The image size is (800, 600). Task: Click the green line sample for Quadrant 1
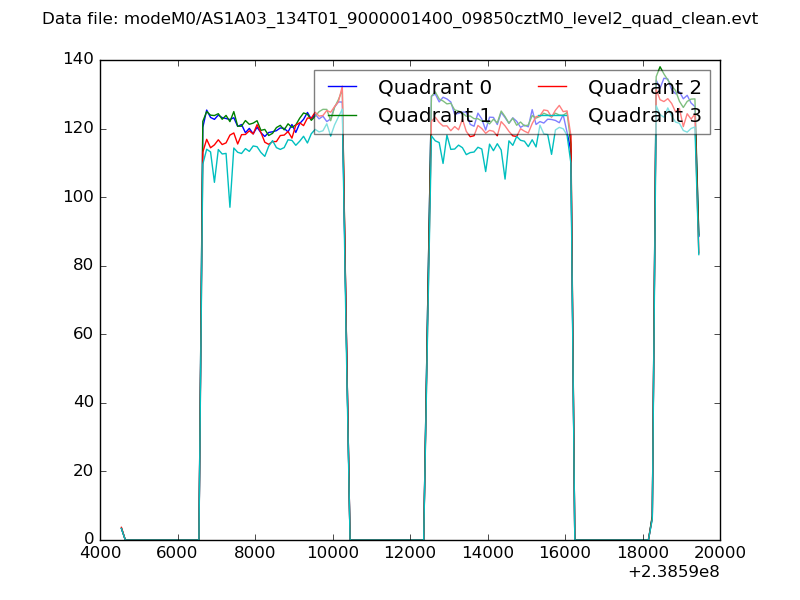[343, 116]
